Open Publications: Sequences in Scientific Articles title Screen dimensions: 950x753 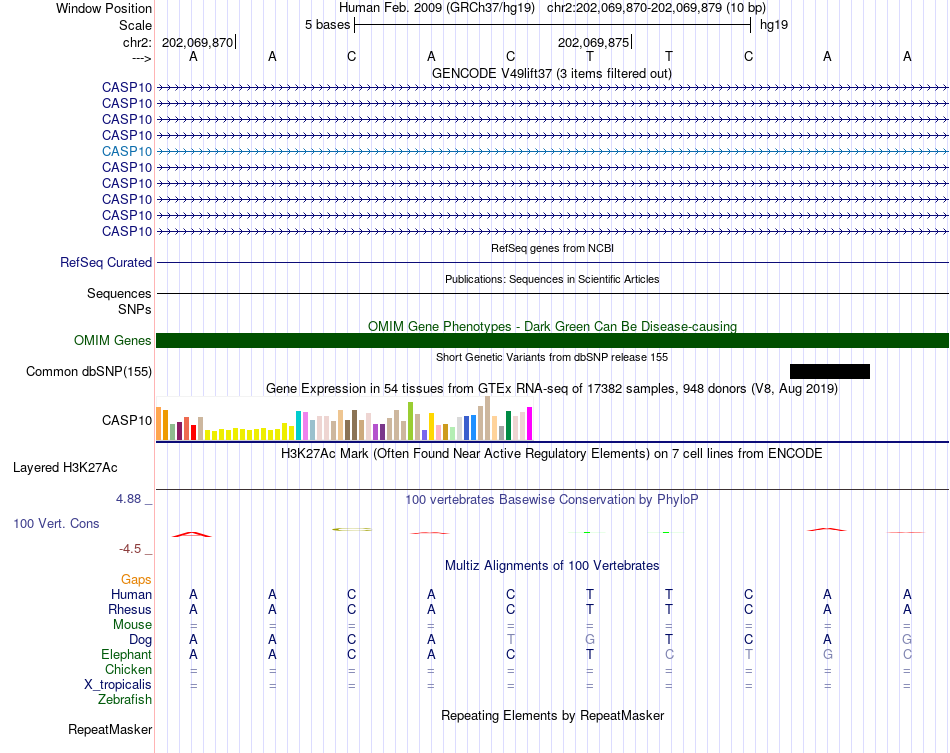552,279
